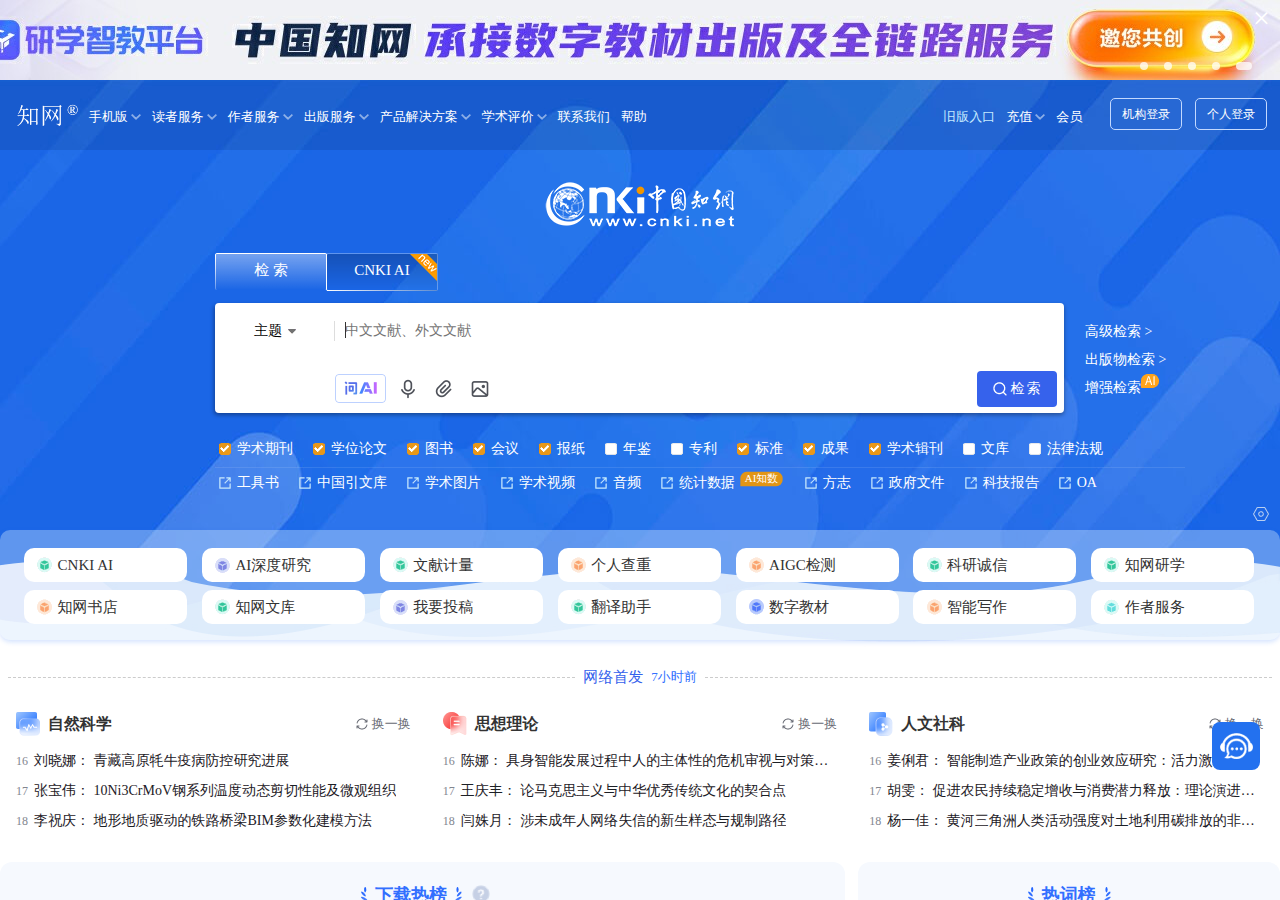Expand the 学术评价 menu

click(514, 117)
